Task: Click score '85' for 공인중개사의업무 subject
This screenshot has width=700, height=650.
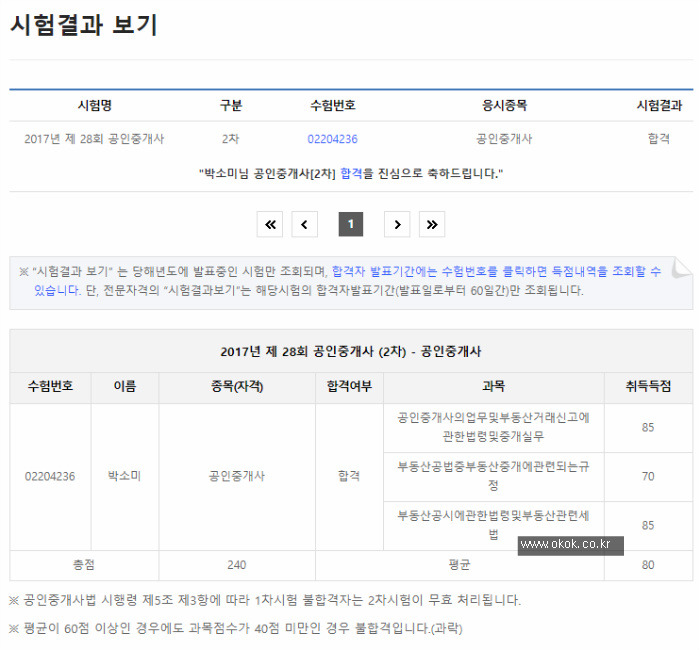Action: click(648, 427)
